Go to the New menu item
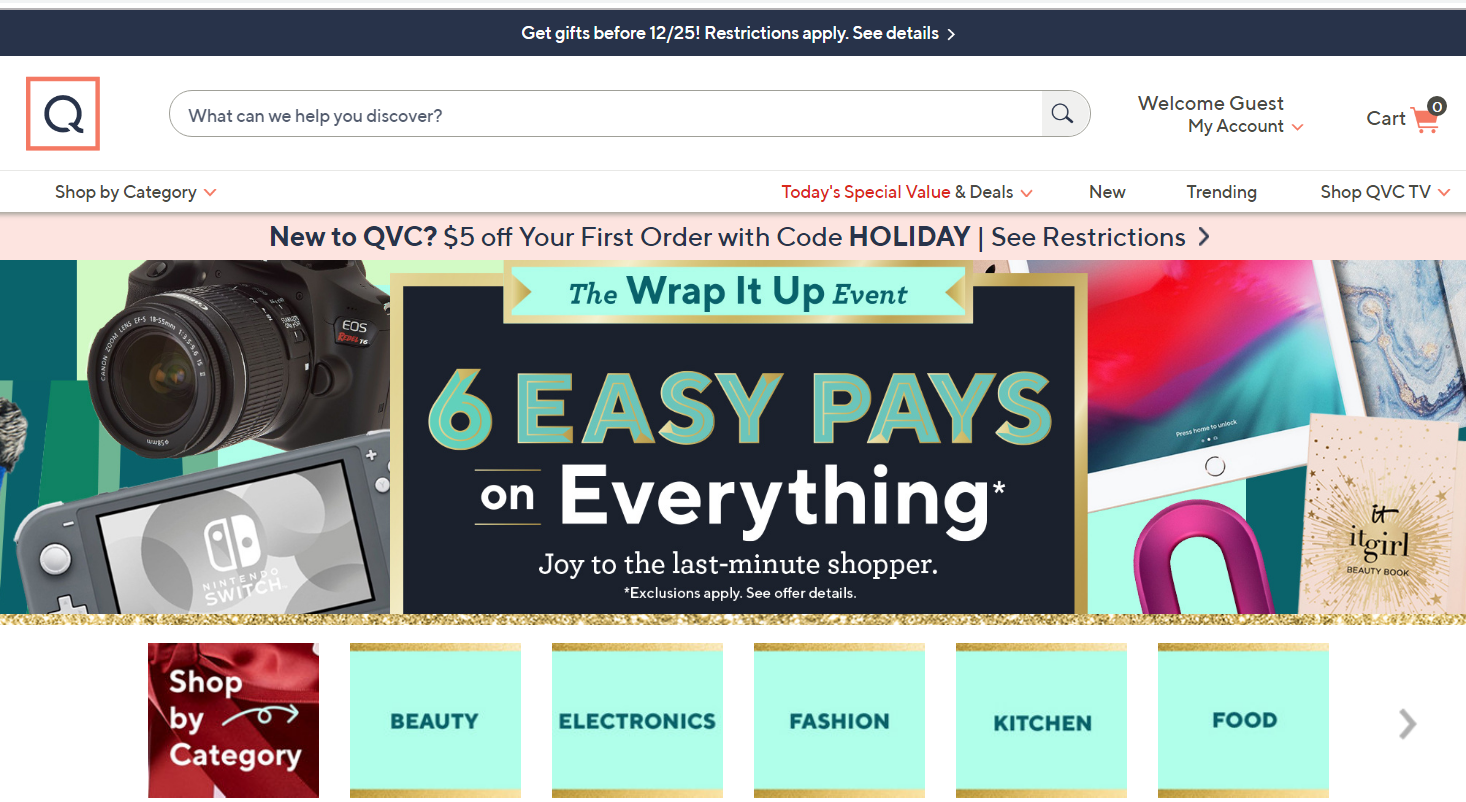This screenshot has width=1466, height=802. pos(1107,192)
